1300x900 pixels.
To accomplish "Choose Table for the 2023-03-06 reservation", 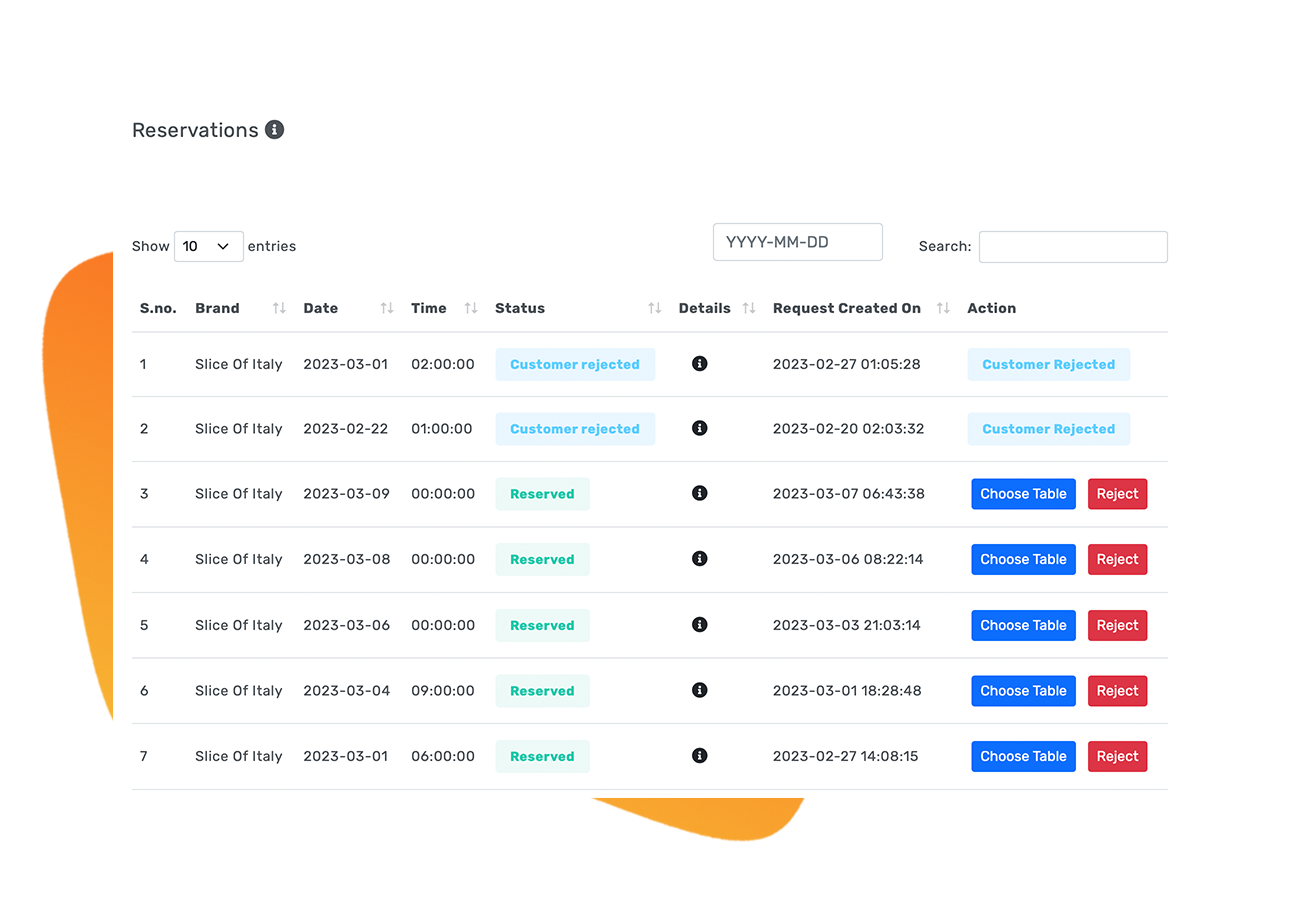I will pyautogui.click(x=1023, y=625).
